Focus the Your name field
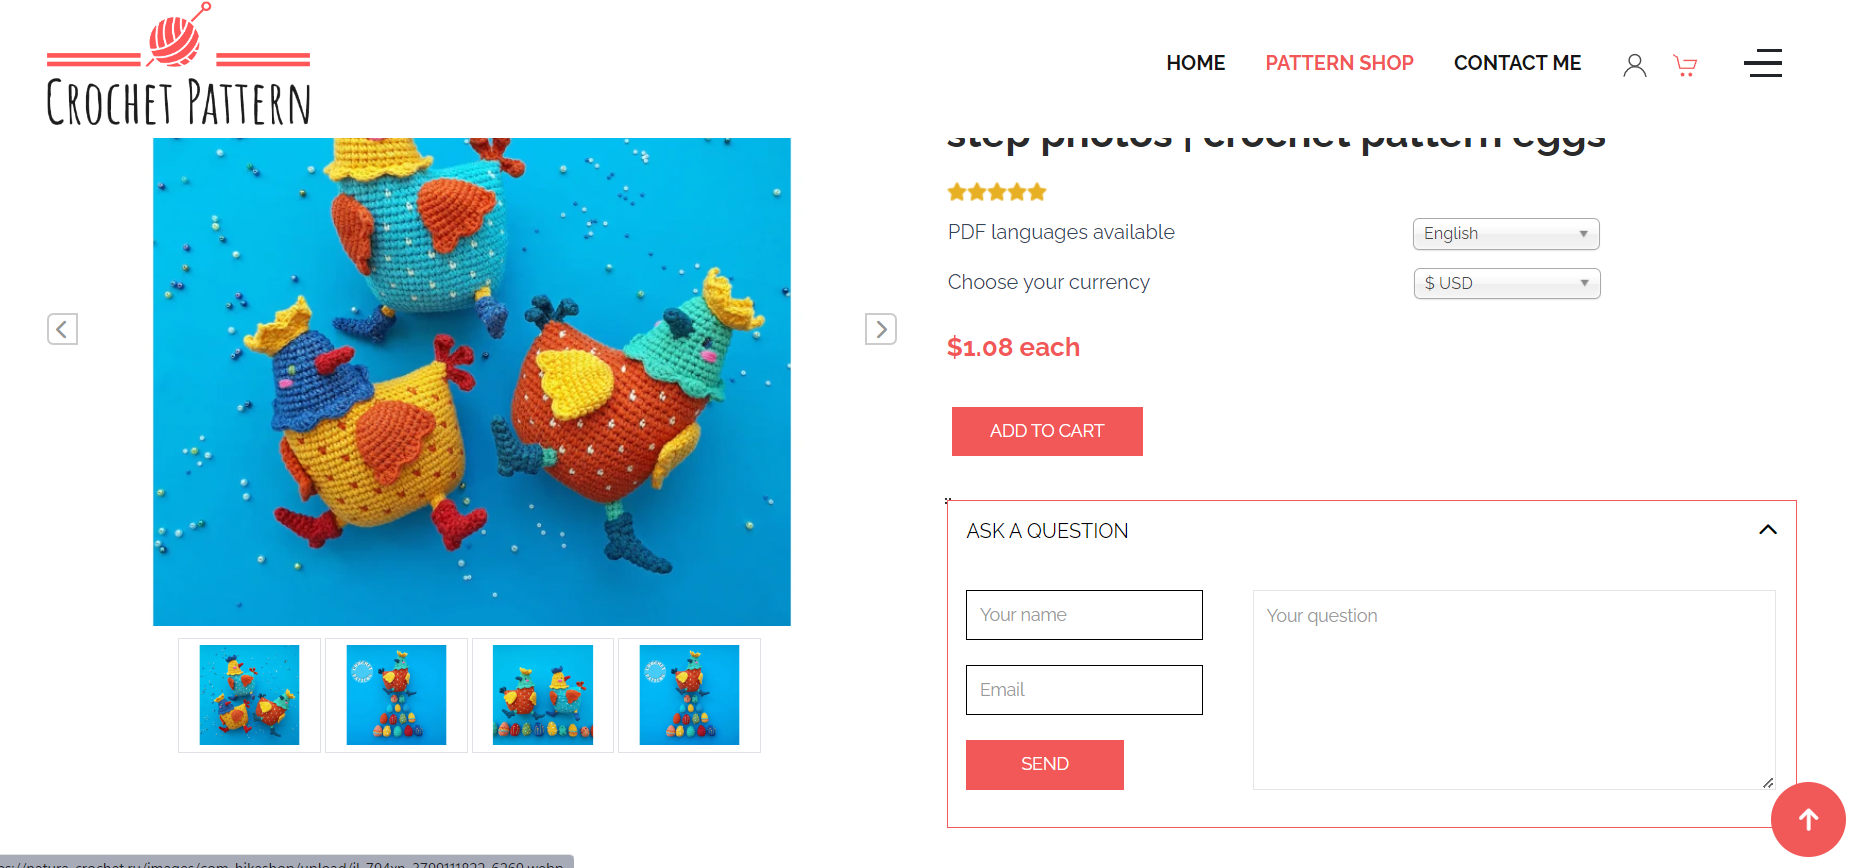 point(1084,615)
